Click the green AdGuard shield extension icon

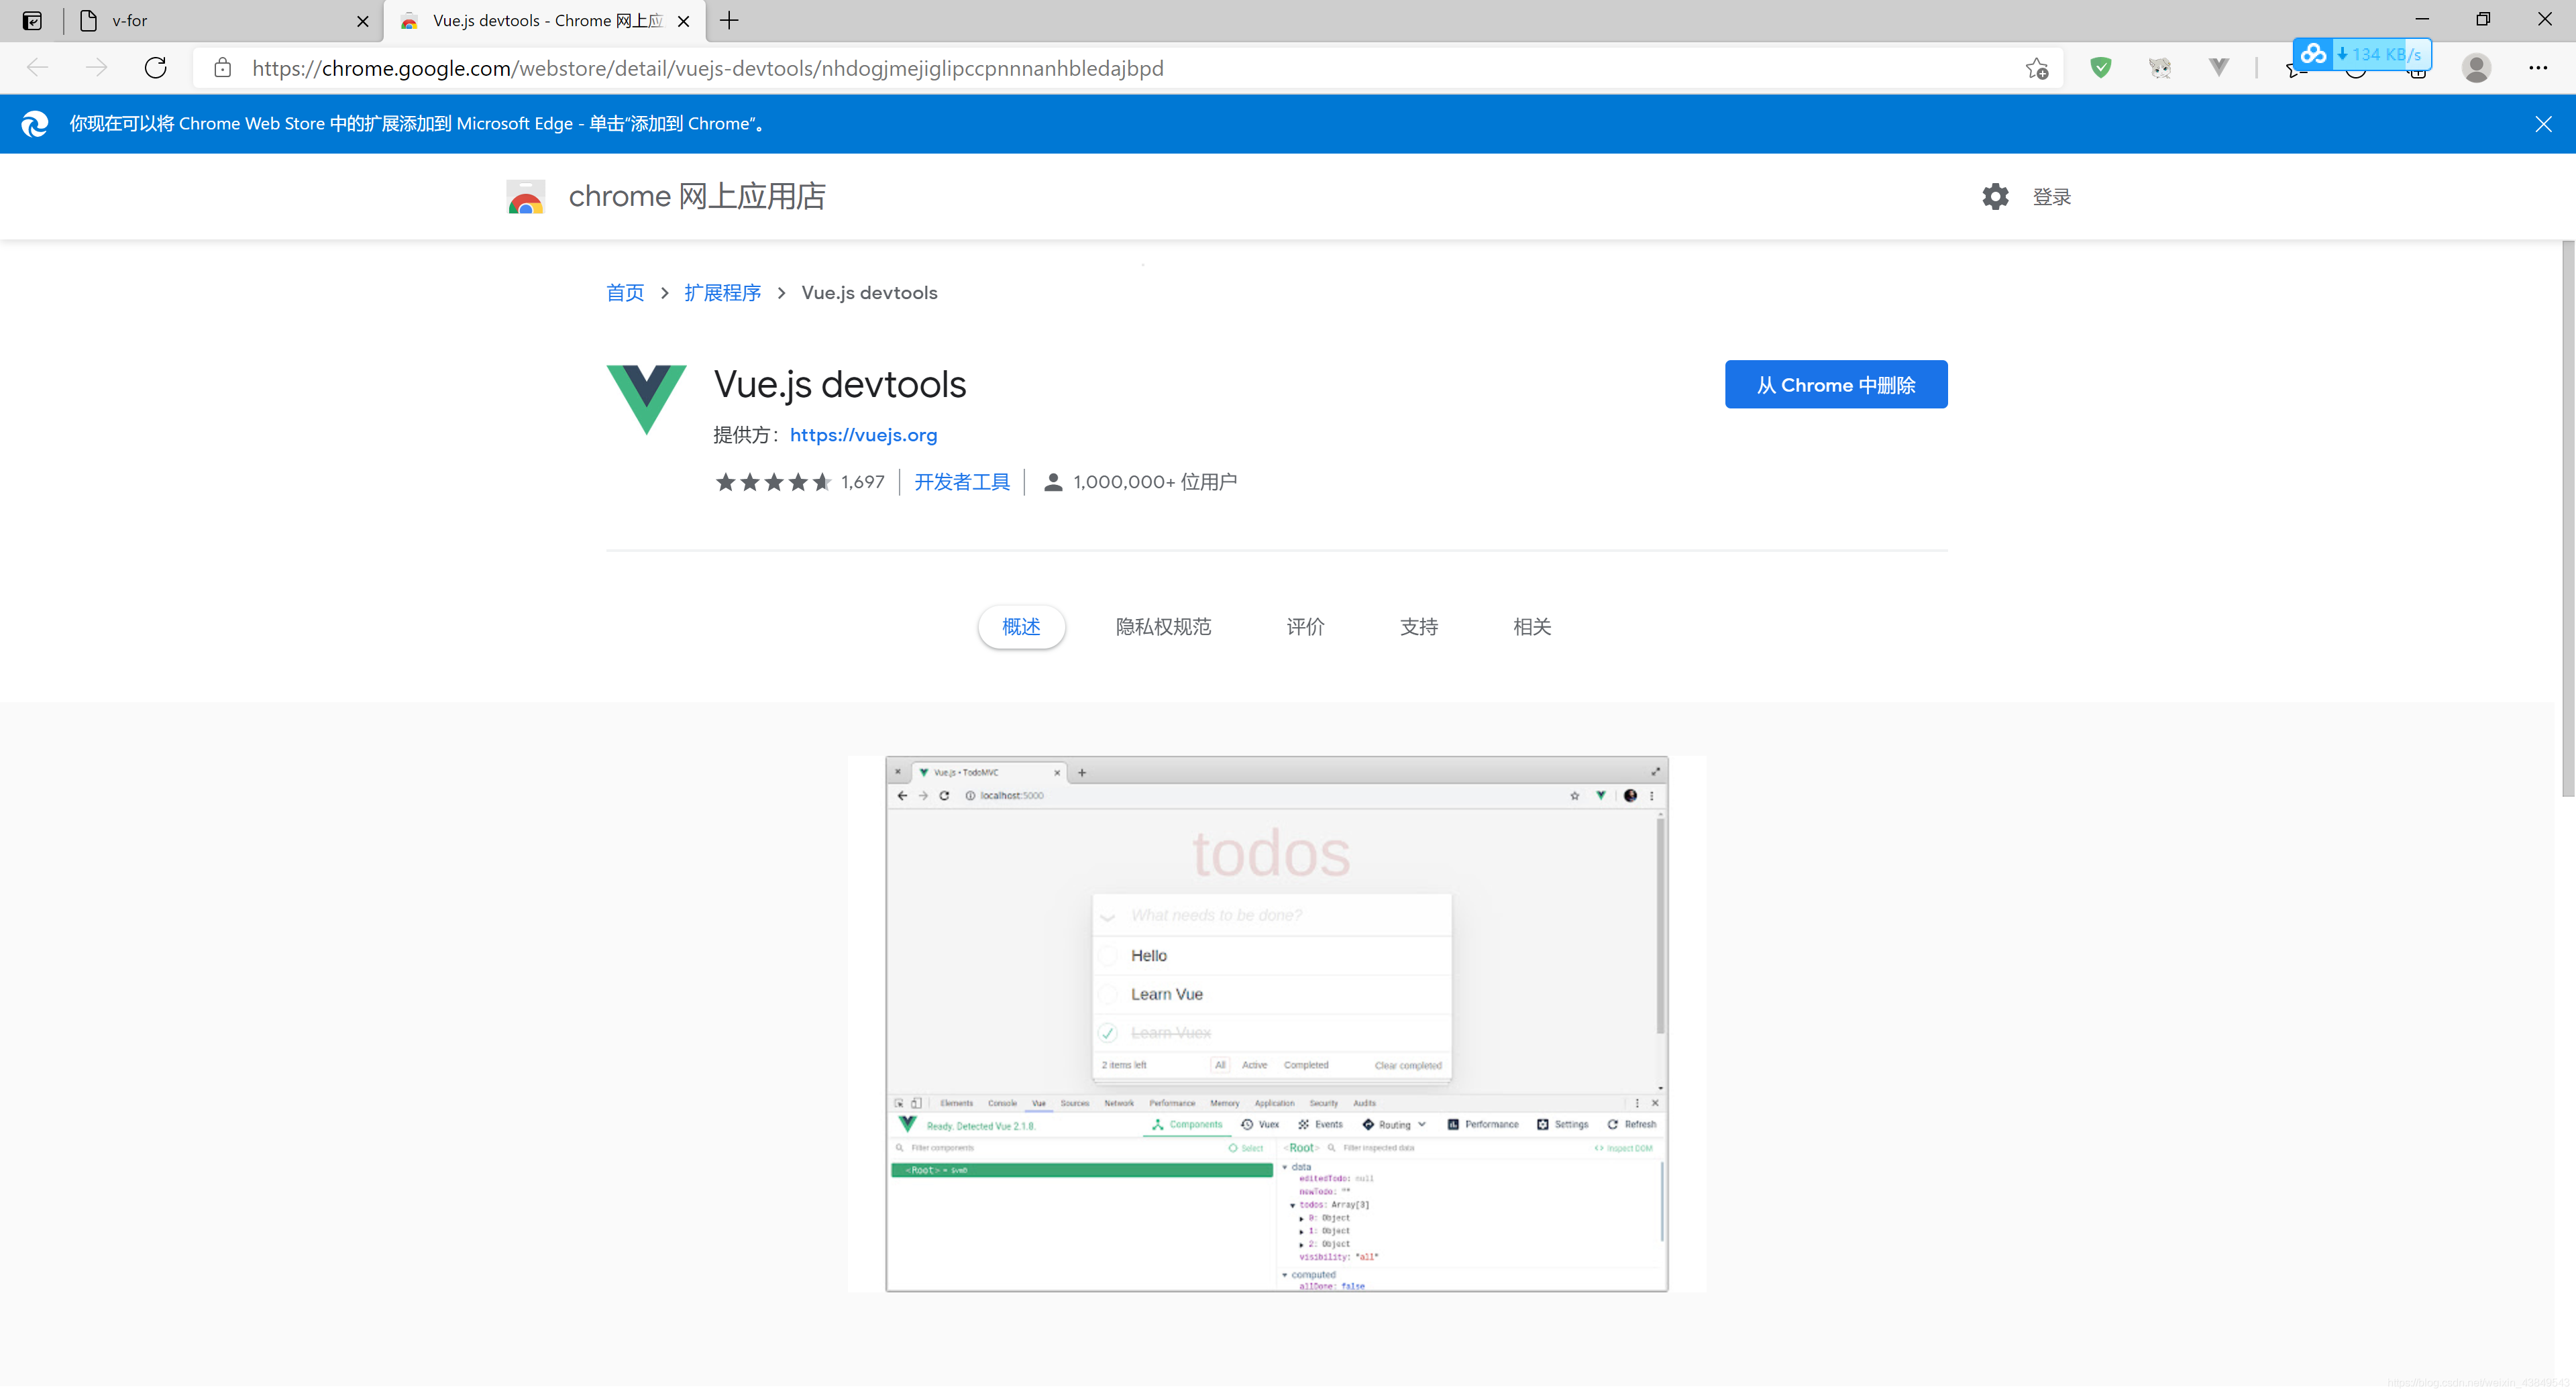point(2100,68)
